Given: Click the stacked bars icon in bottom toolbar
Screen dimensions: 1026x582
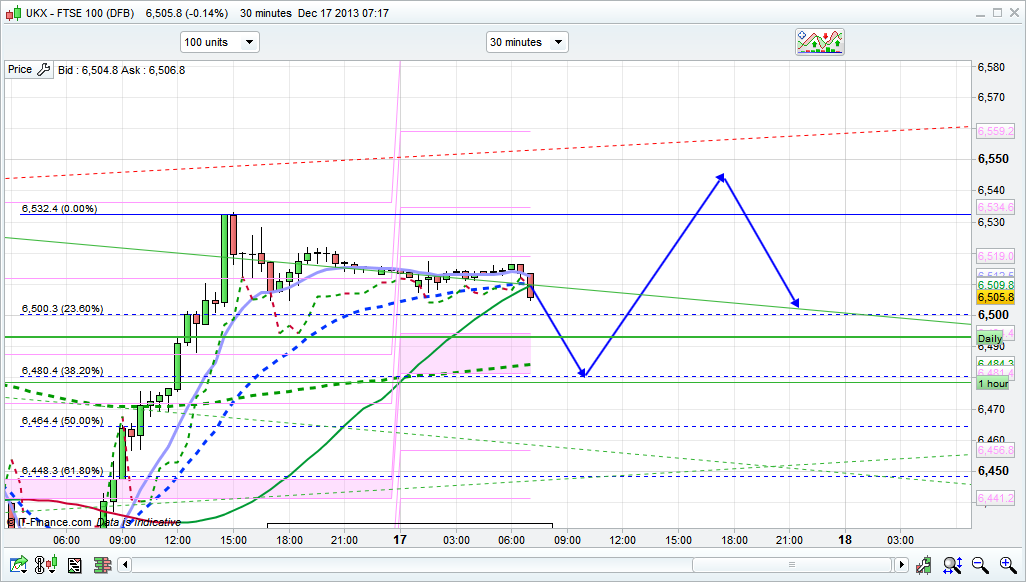Looking at the screenshot, I should pos(101,565).
